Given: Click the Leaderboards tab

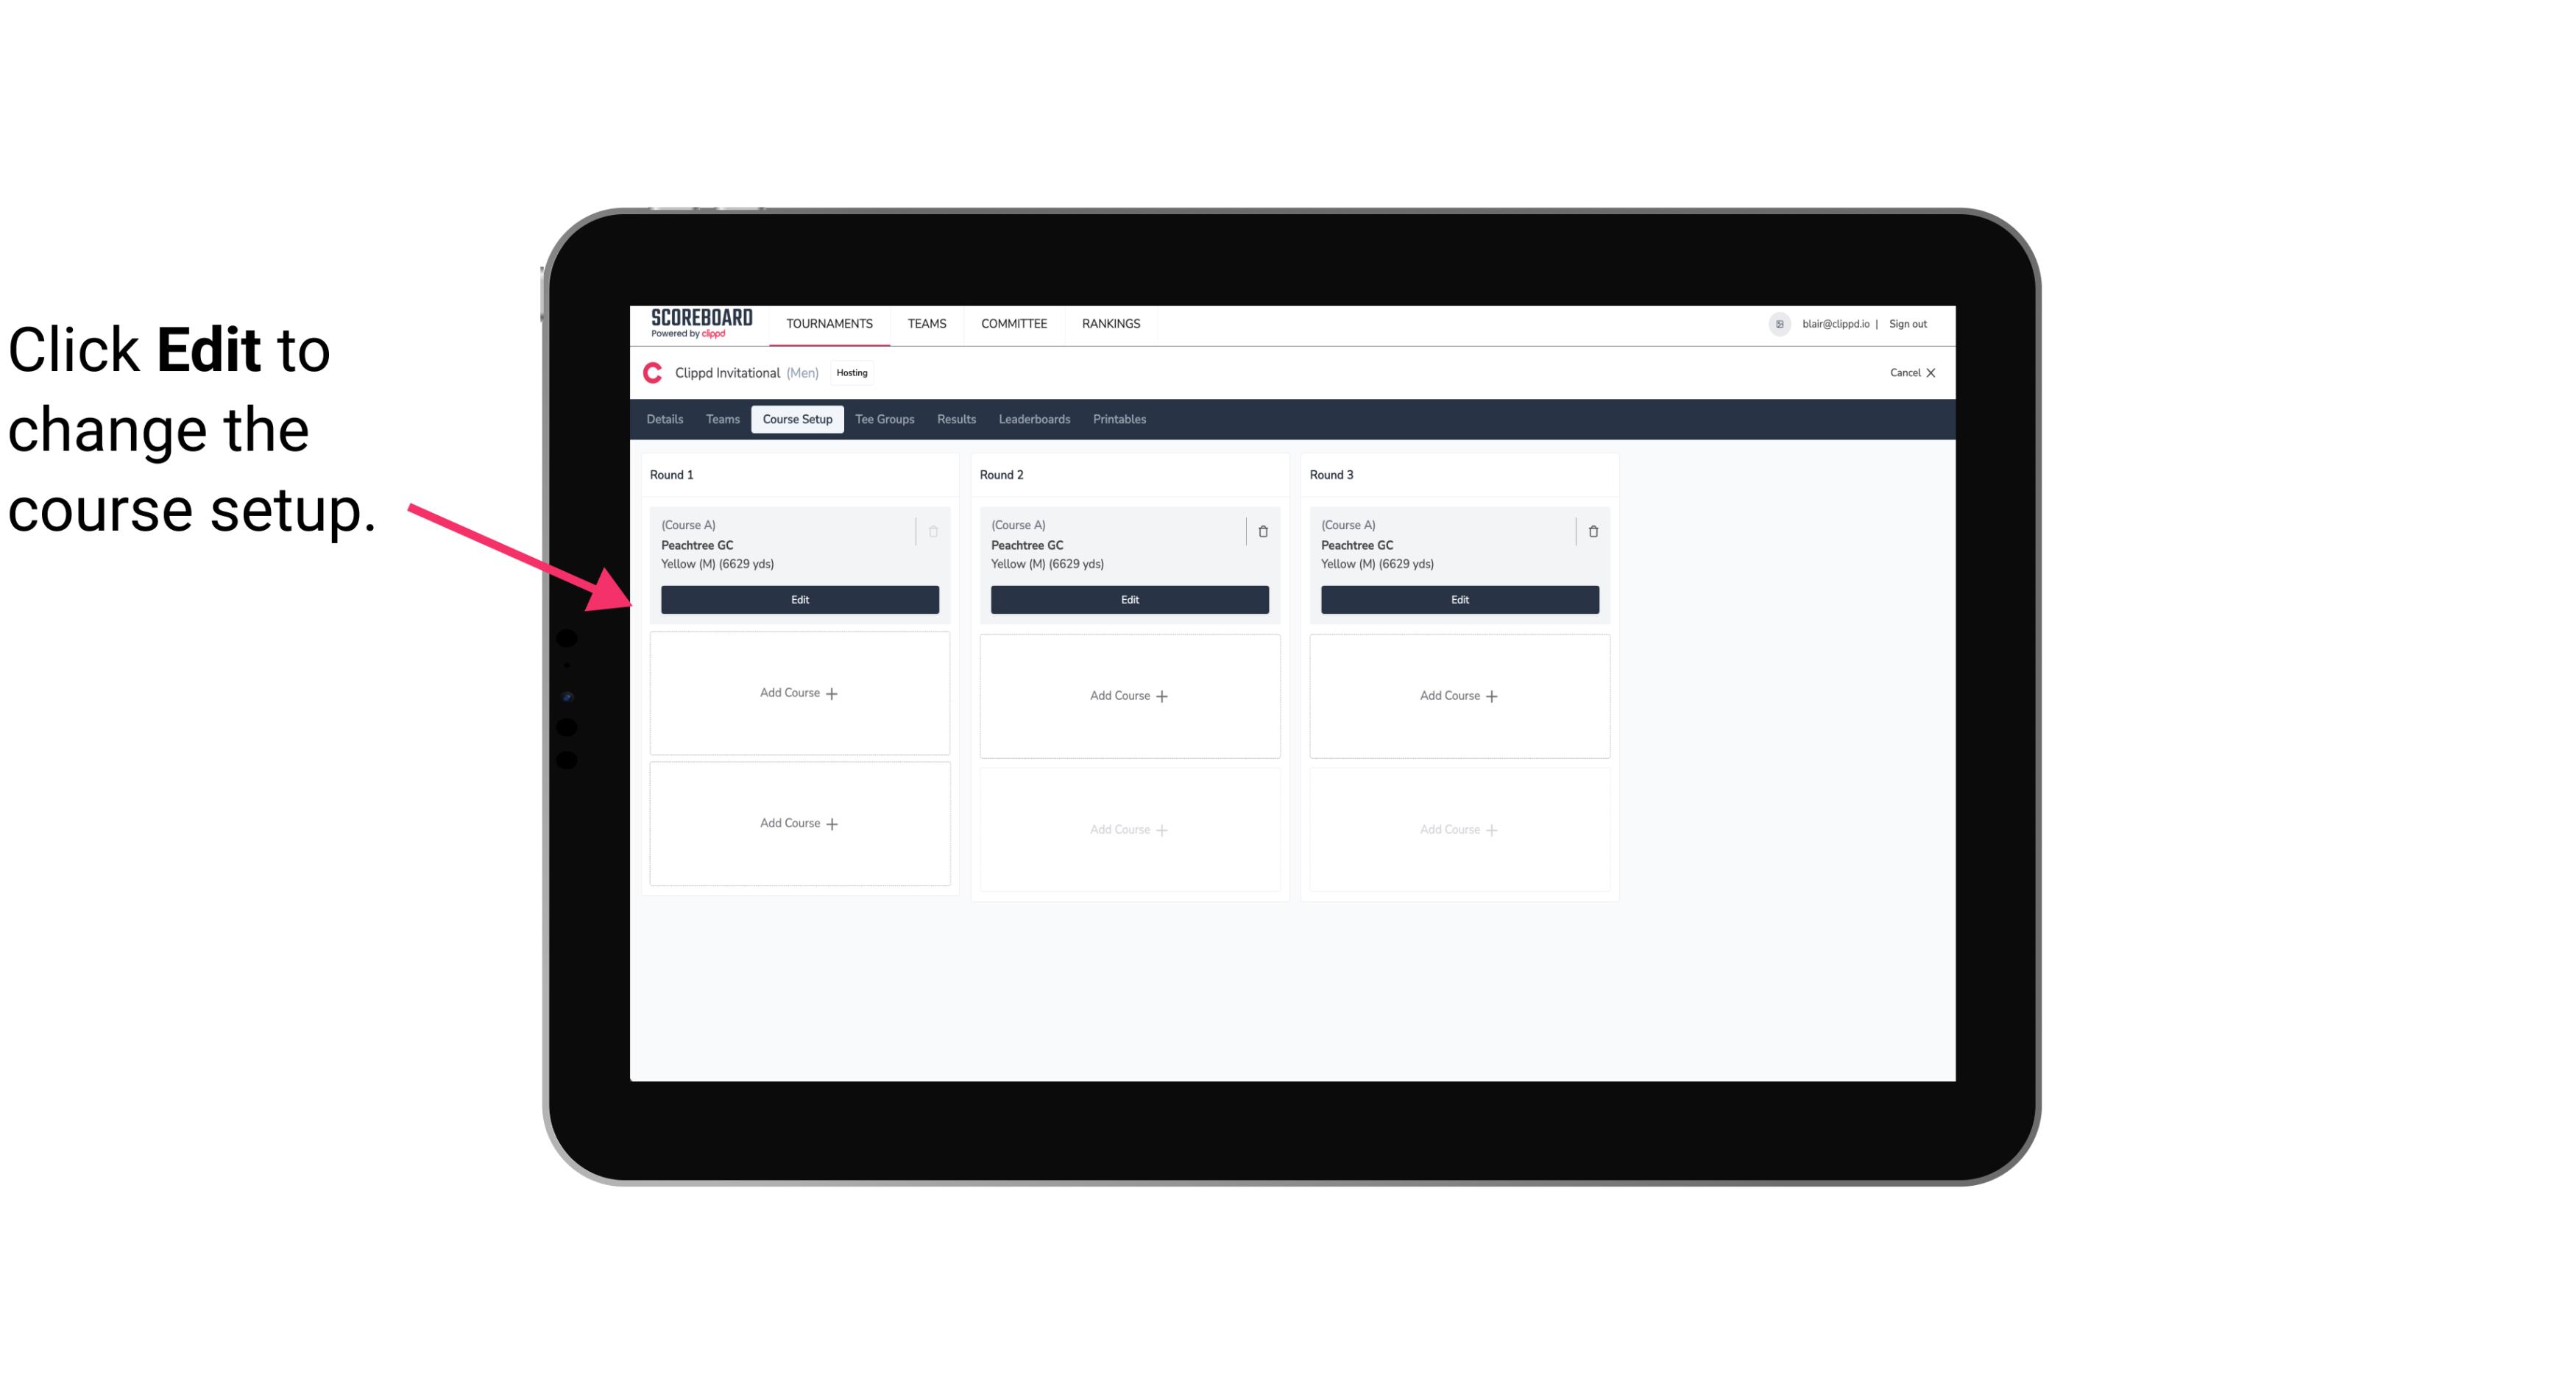Looking at the screenshot, I should (1036, 420).
